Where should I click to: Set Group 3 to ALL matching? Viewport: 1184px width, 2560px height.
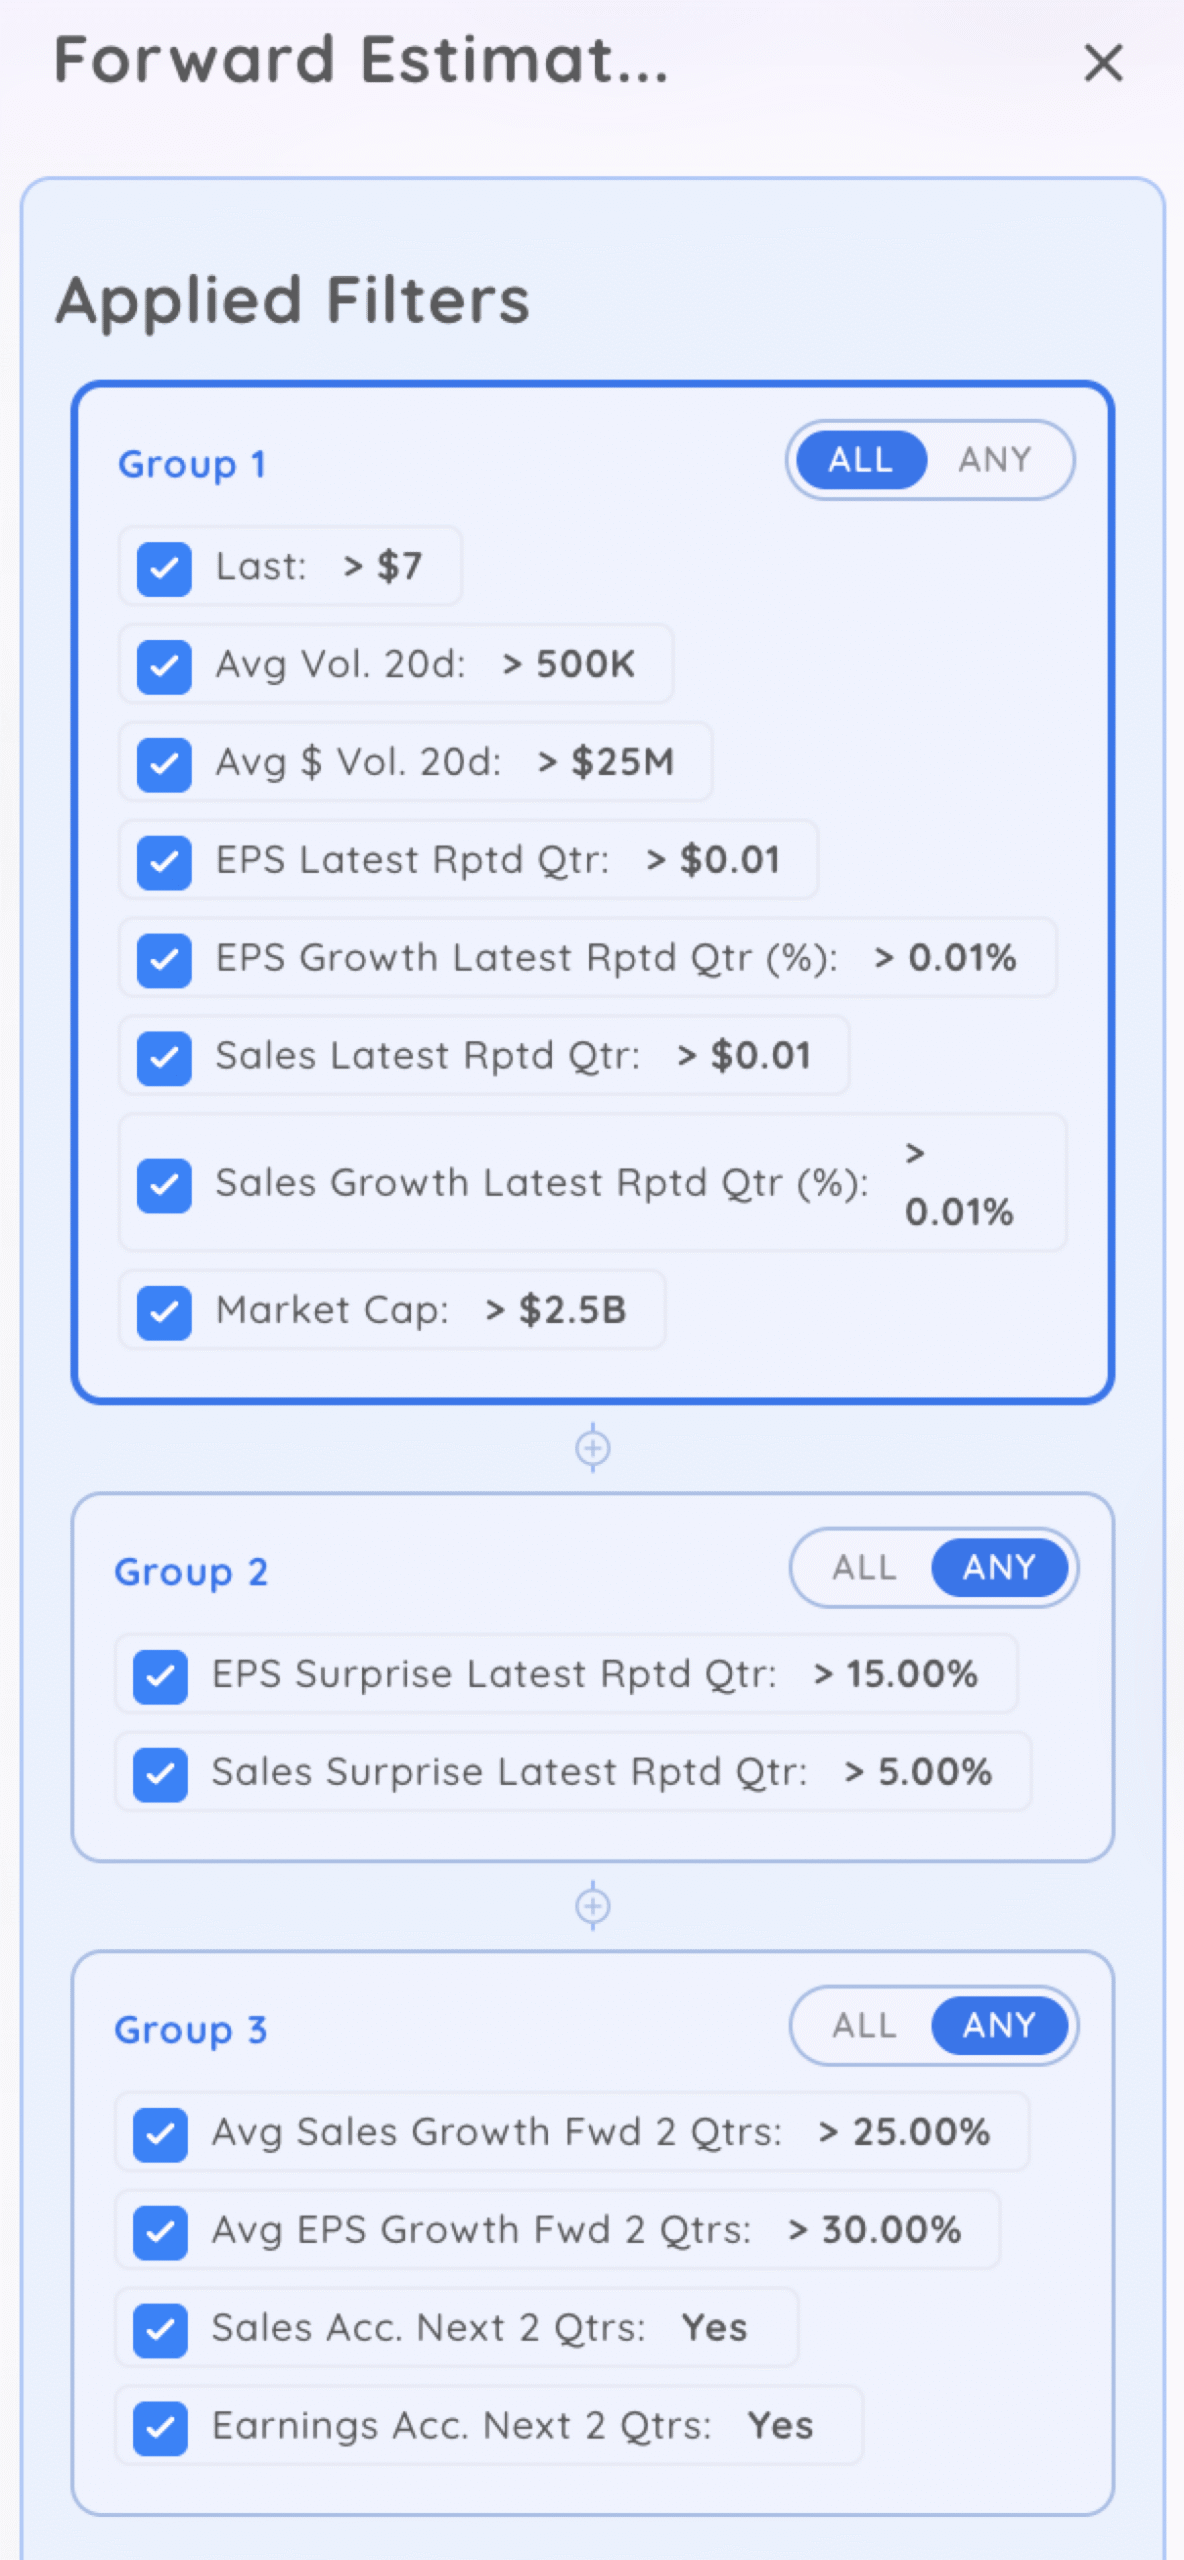tap(864, 2026)
